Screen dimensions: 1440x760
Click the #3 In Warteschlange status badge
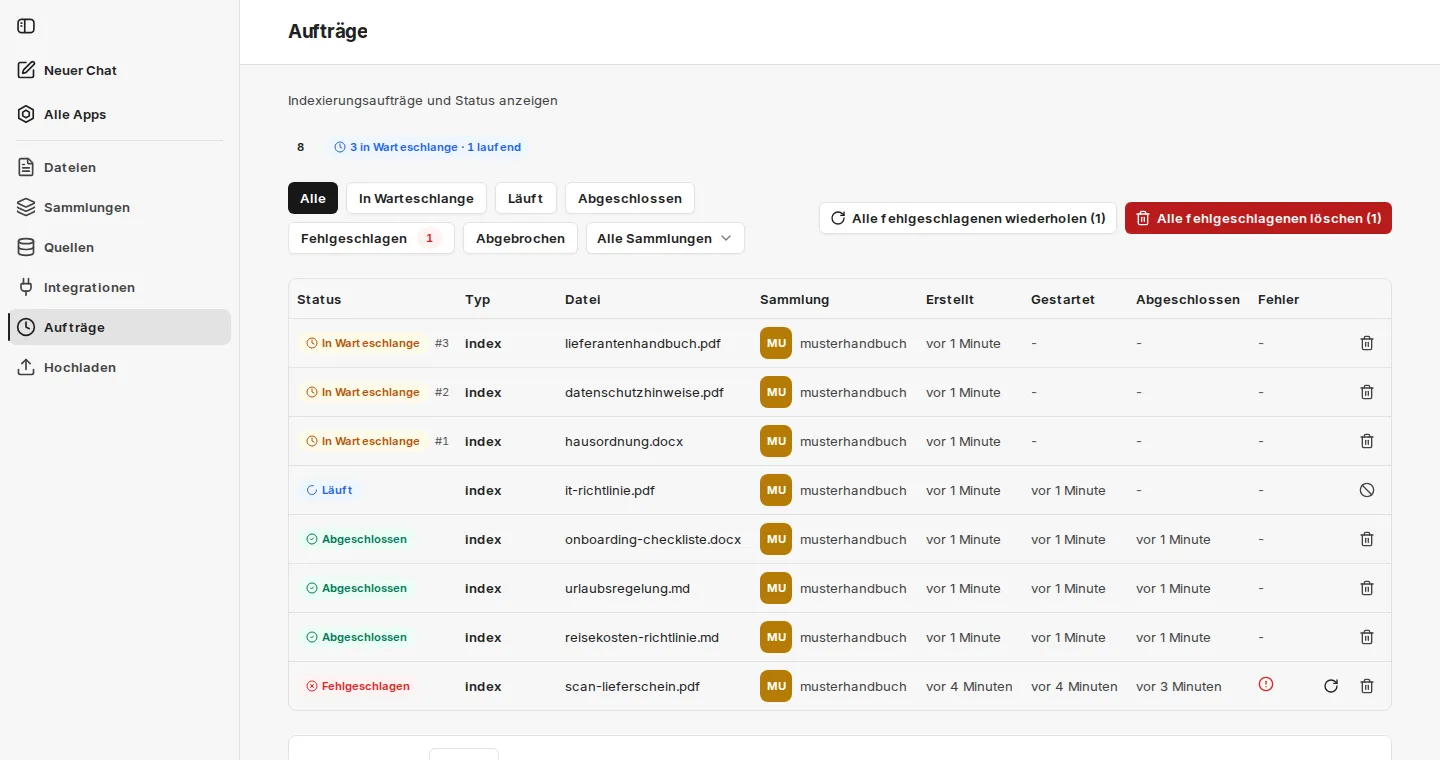[362, 343]
